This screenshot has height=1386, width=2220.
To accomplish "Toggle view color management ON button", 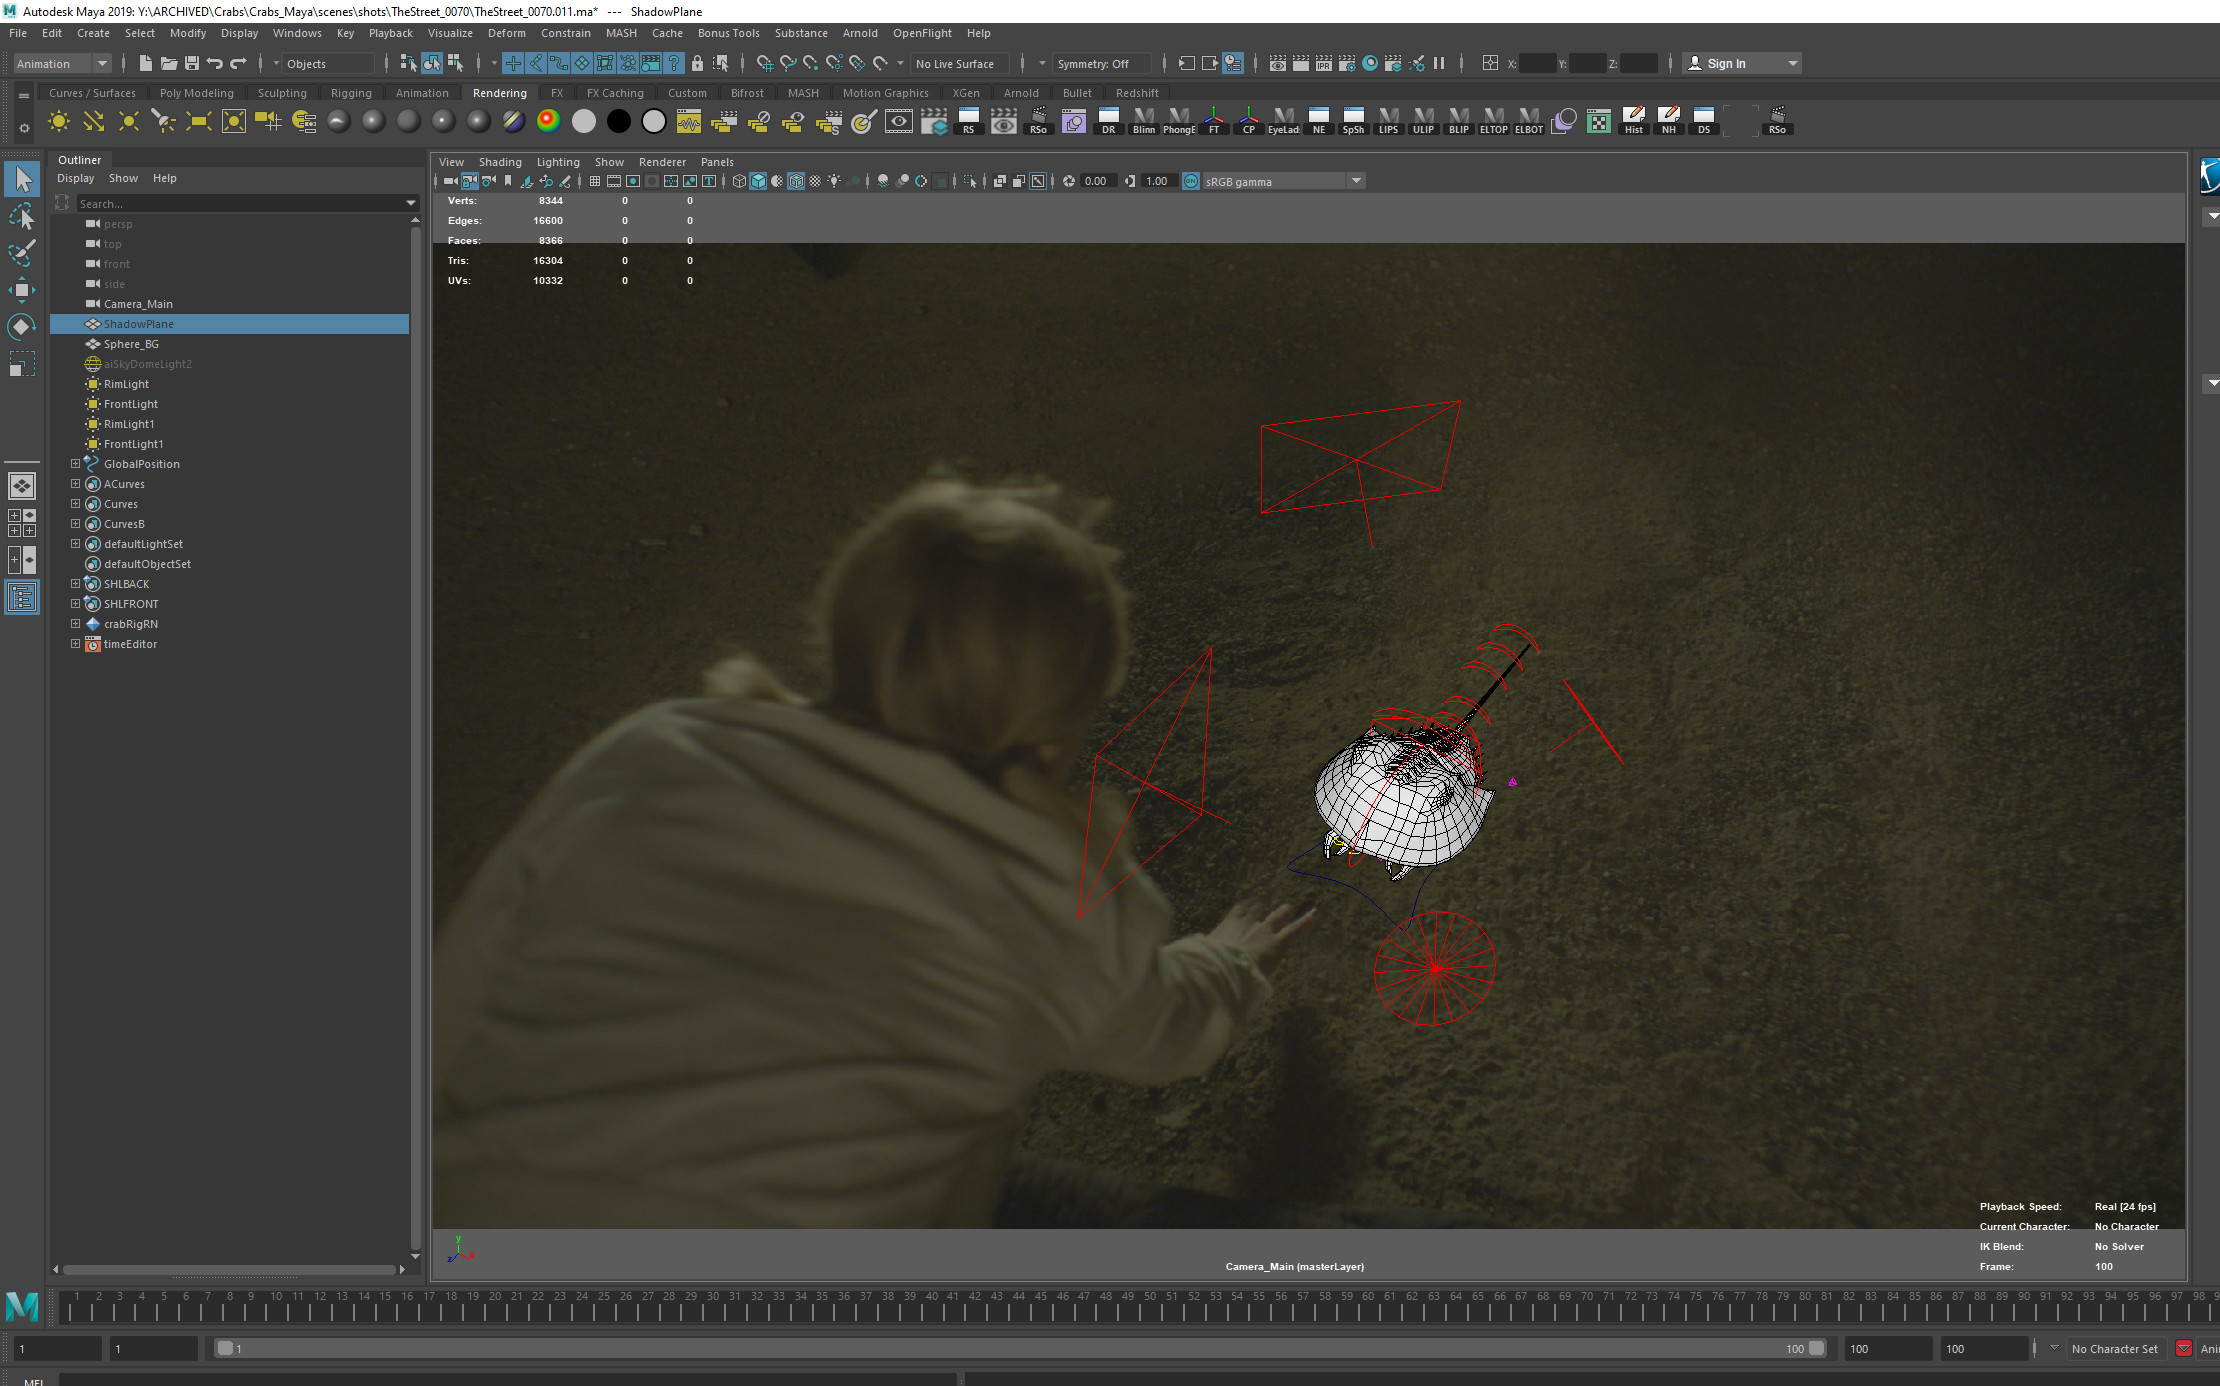I will coord(1191,181).
